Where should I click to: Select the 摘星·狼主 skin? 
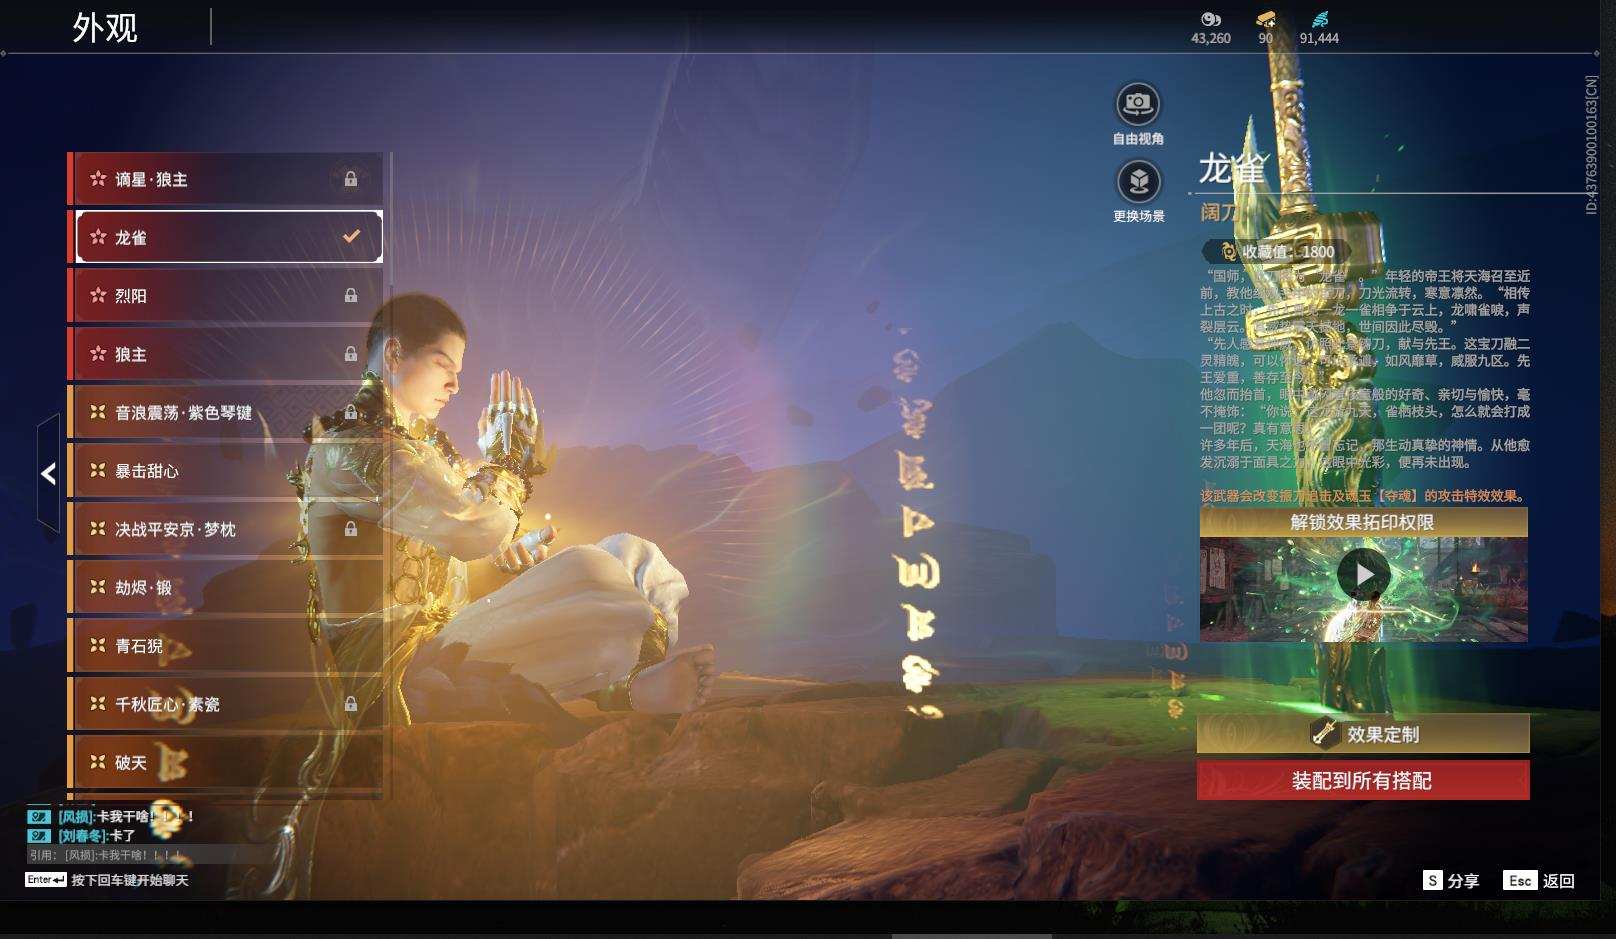(226, 179)
